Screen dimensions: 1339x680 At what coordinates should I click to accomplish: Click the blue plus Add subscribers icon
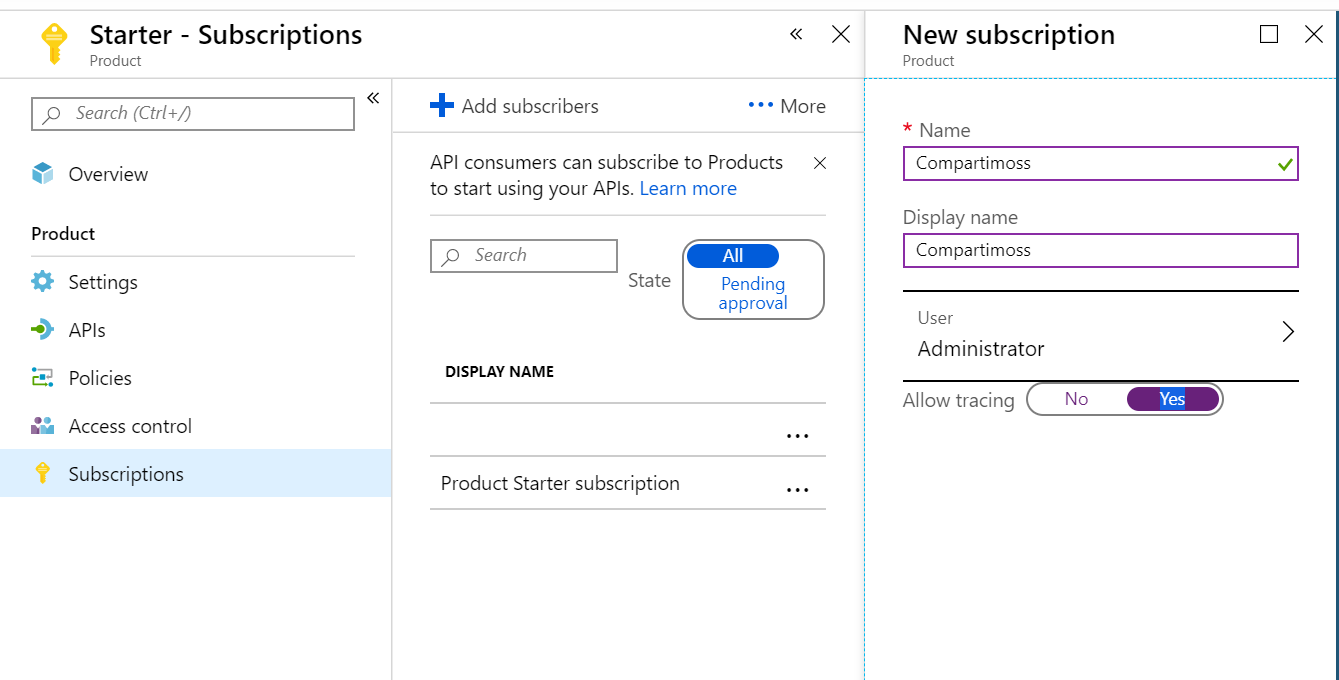click(x=441, y=106)
